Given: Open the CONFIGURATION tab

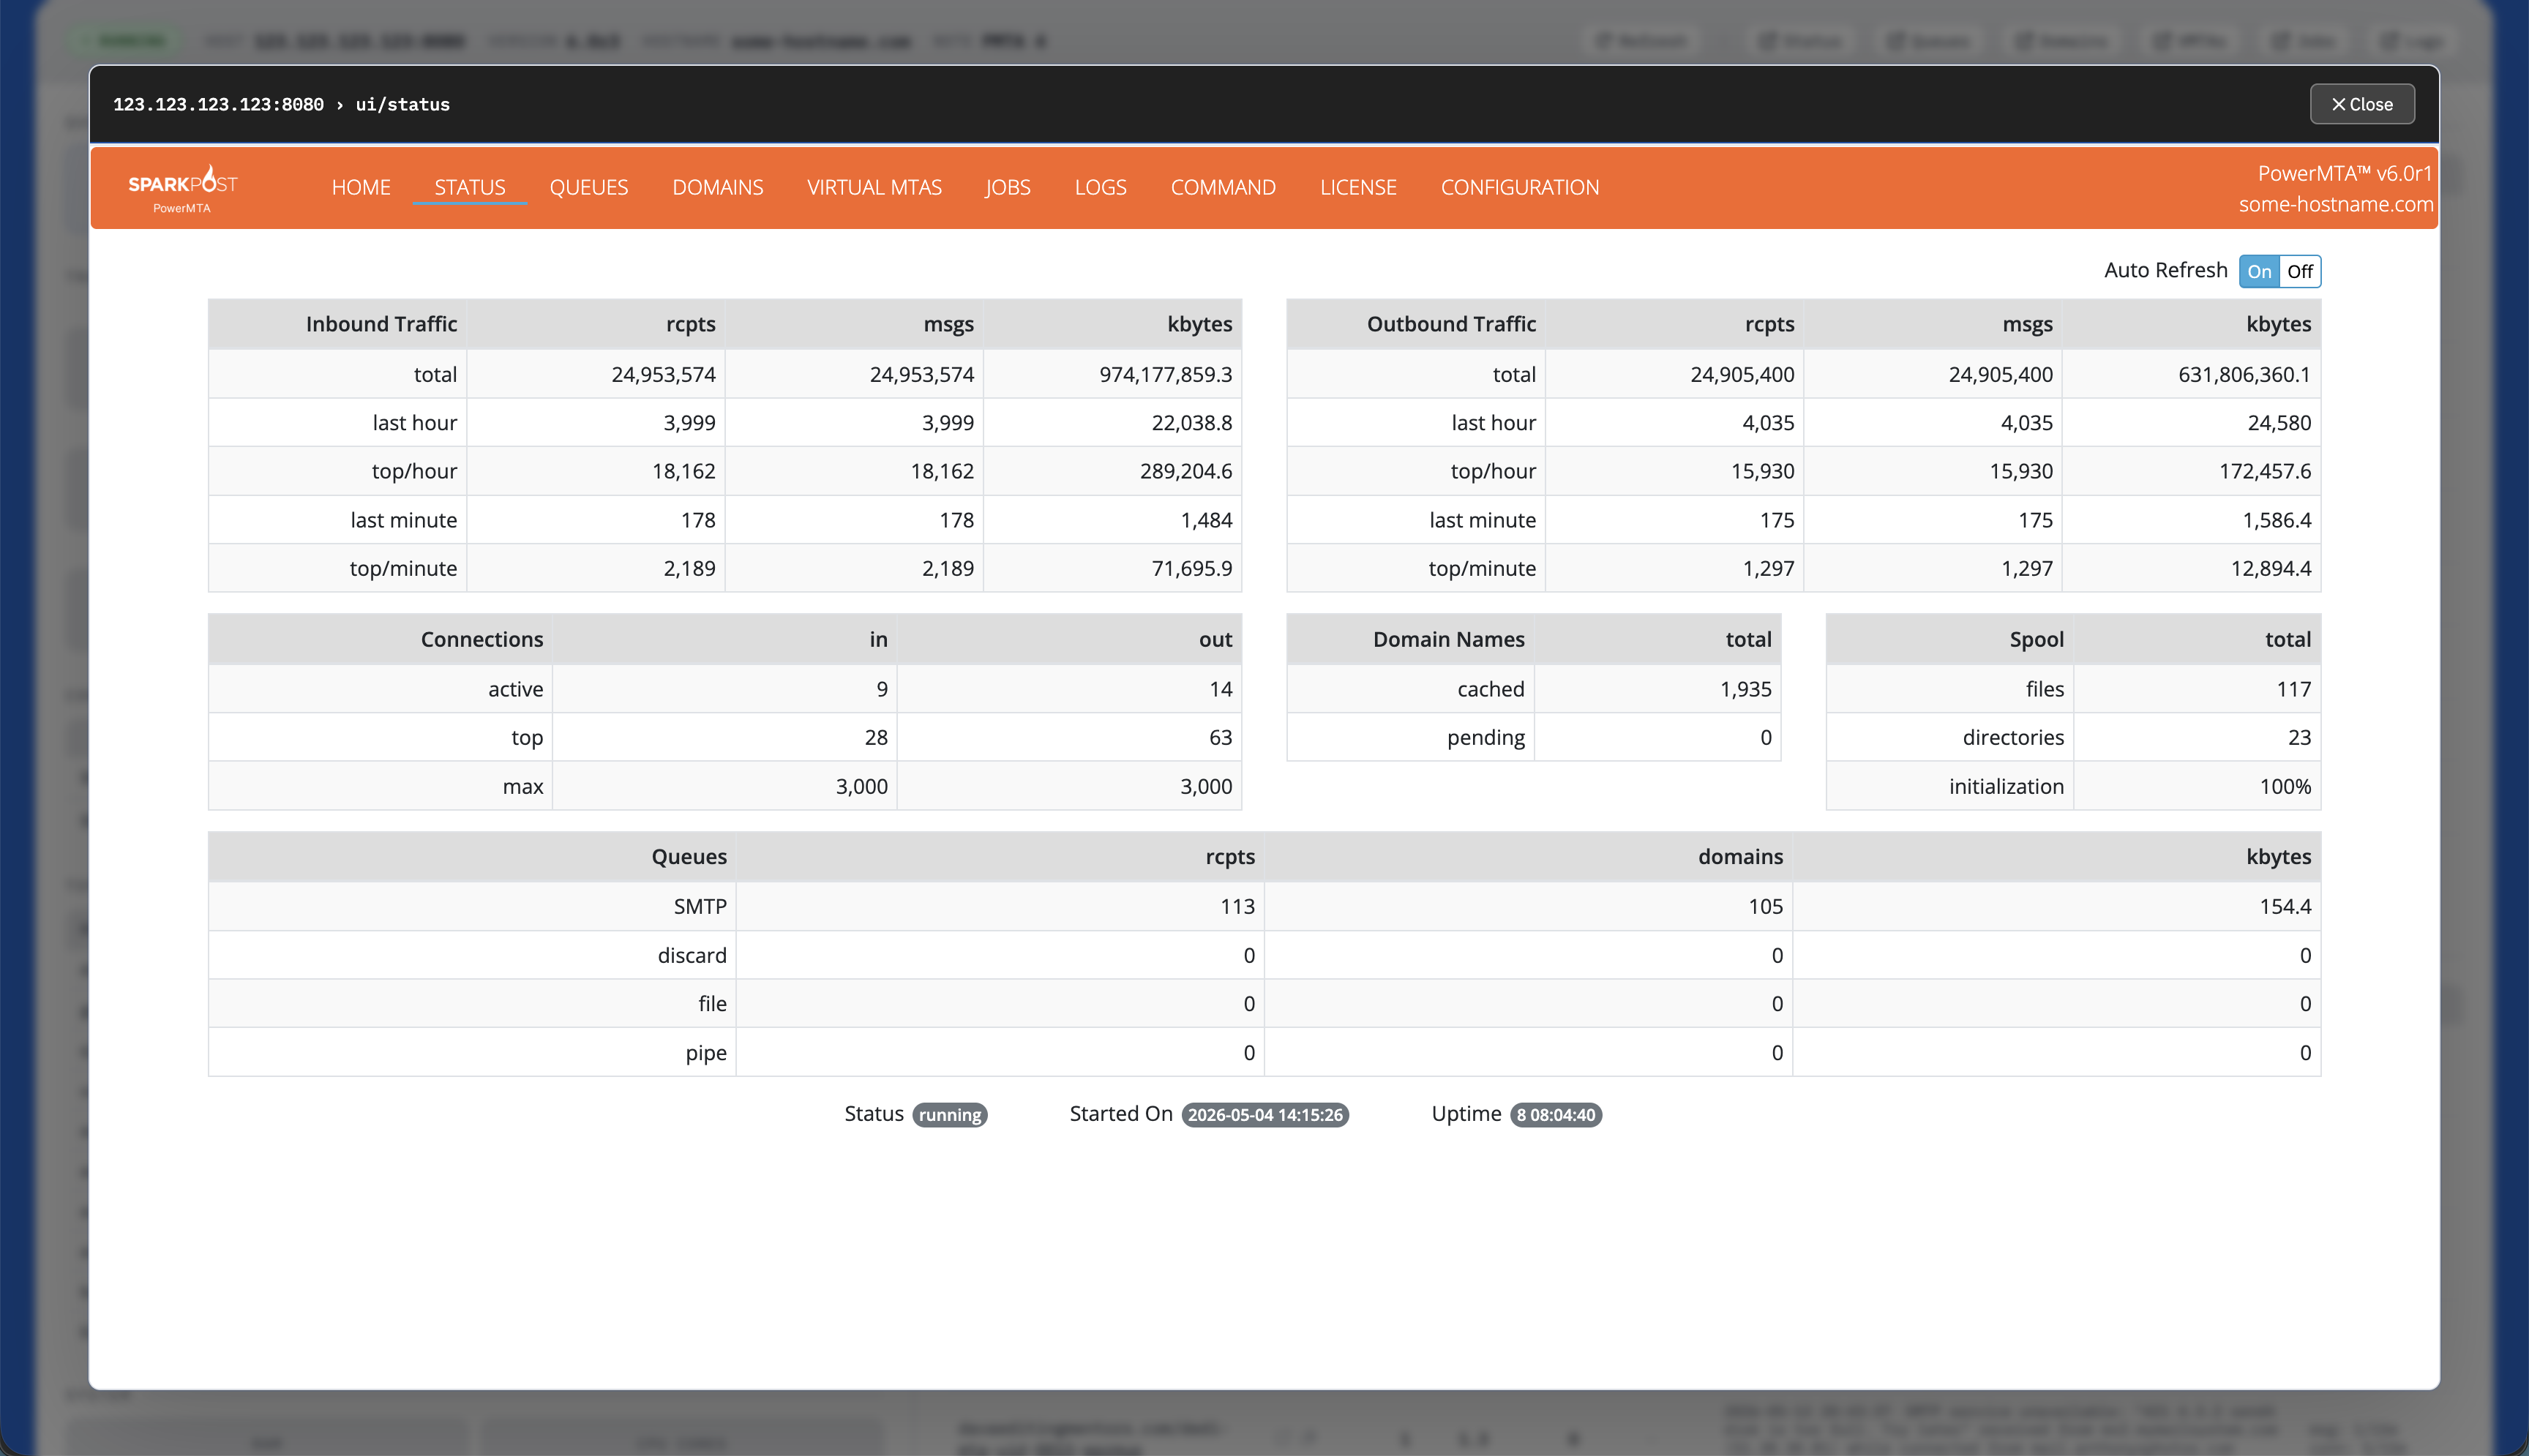Looking at the screenshot, I should 1520,187.
